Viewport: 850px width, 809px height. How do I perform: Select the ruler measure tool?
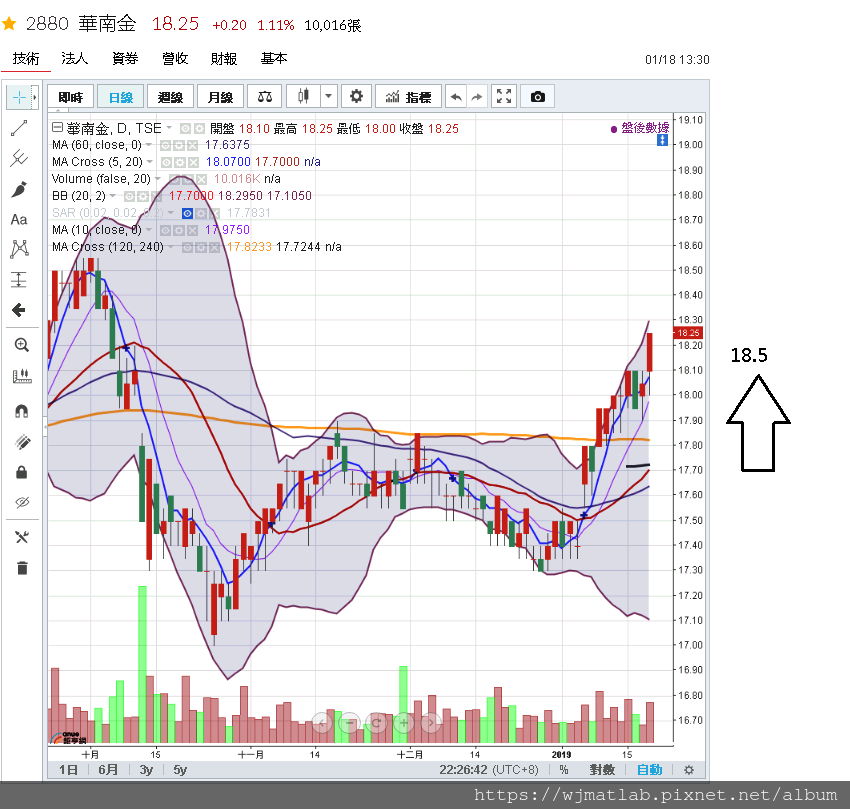point(21,376)
